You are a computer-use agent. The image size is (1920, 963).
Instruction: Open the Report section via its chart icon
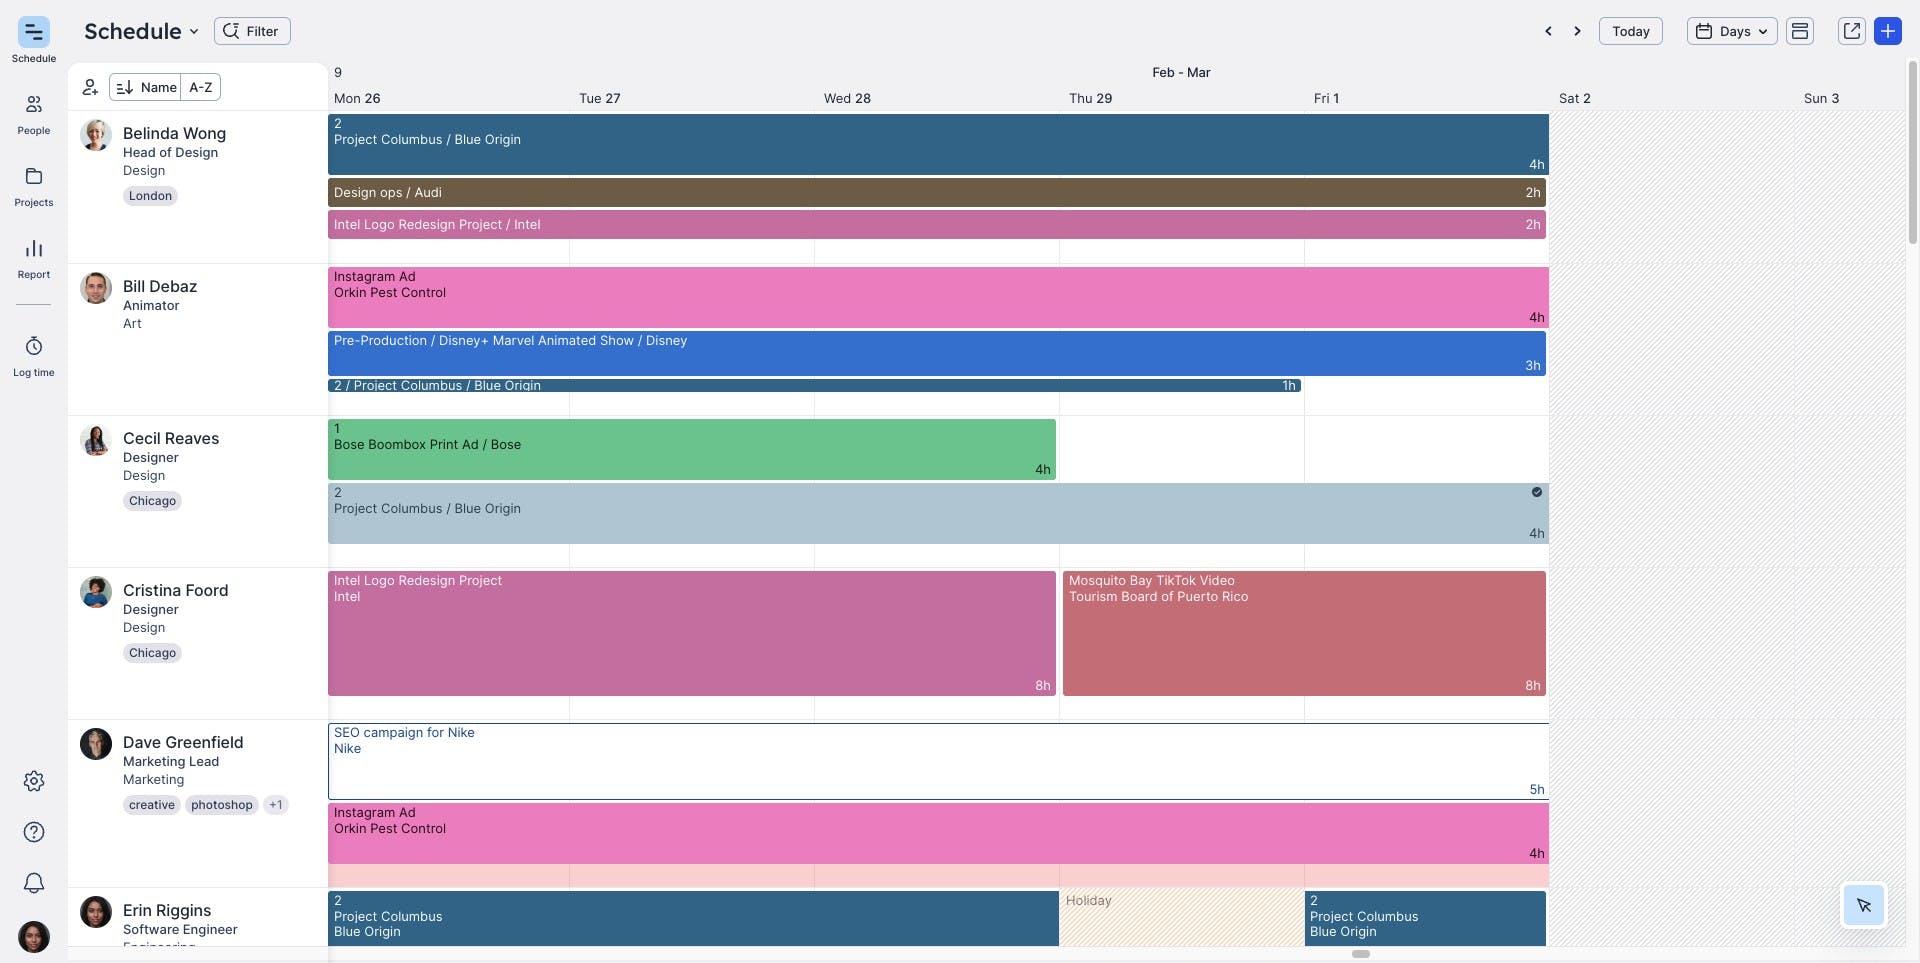tap(33, 249)
